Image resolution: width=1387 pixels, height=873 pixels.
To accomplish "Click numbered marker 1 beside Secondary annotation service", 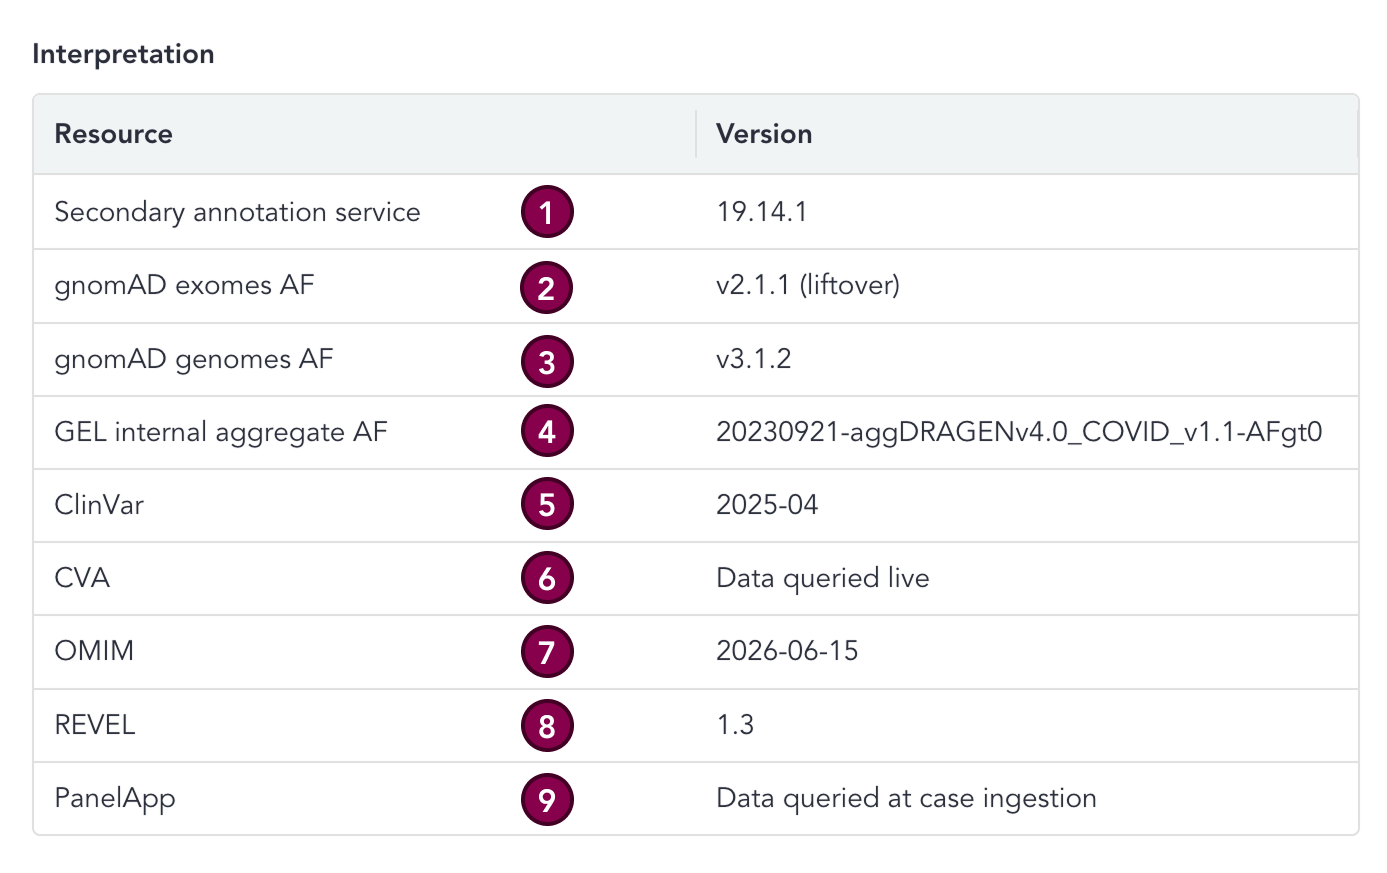I will pos(547,212).
